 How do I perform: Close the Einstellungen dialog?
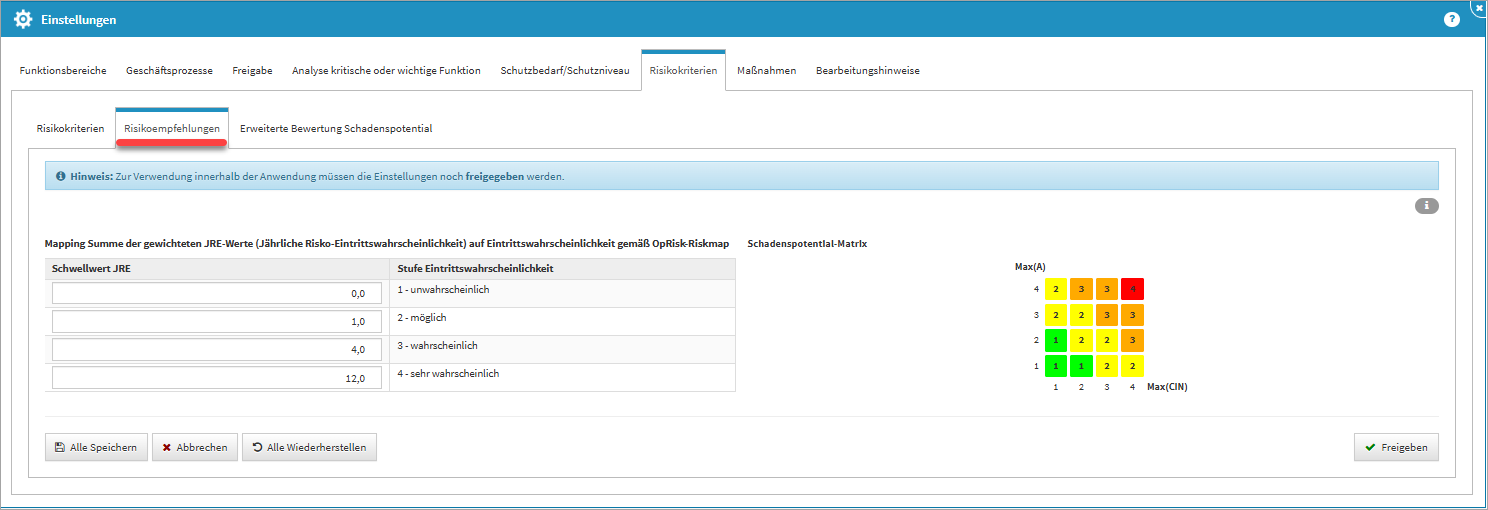(1479, 7)
